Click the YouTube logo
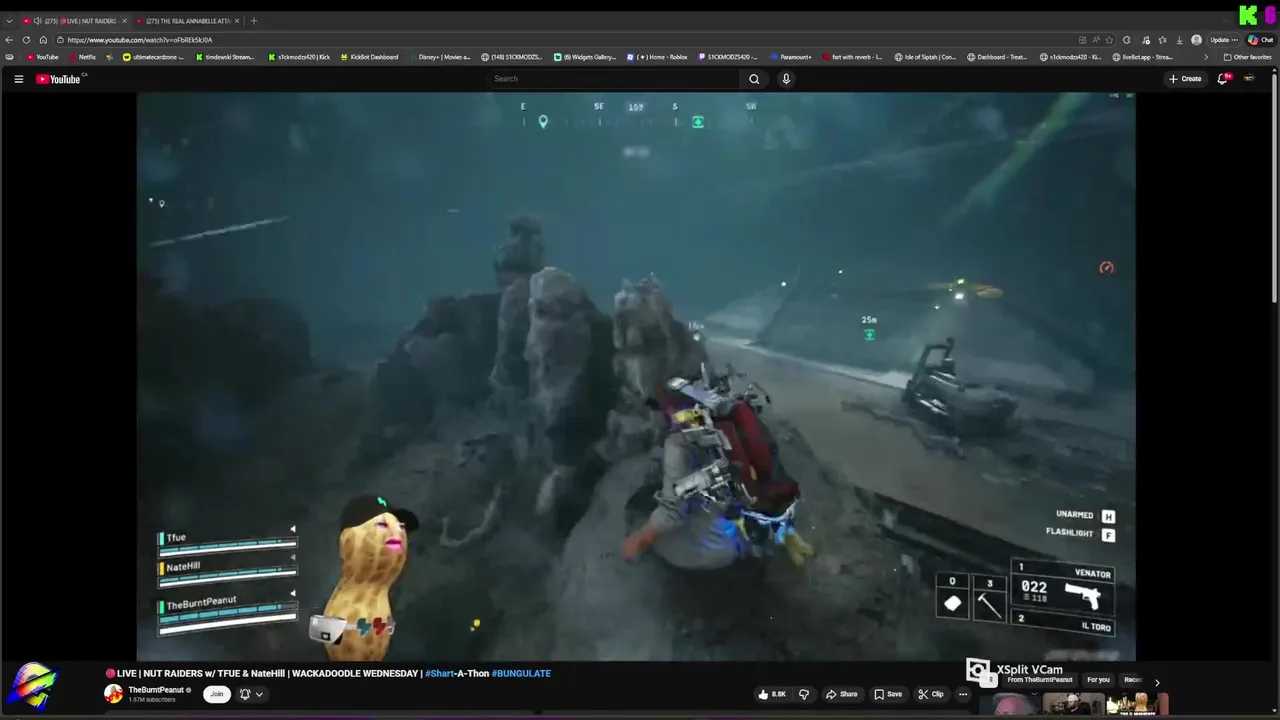1280x720 pixels. tap(58, 79)
